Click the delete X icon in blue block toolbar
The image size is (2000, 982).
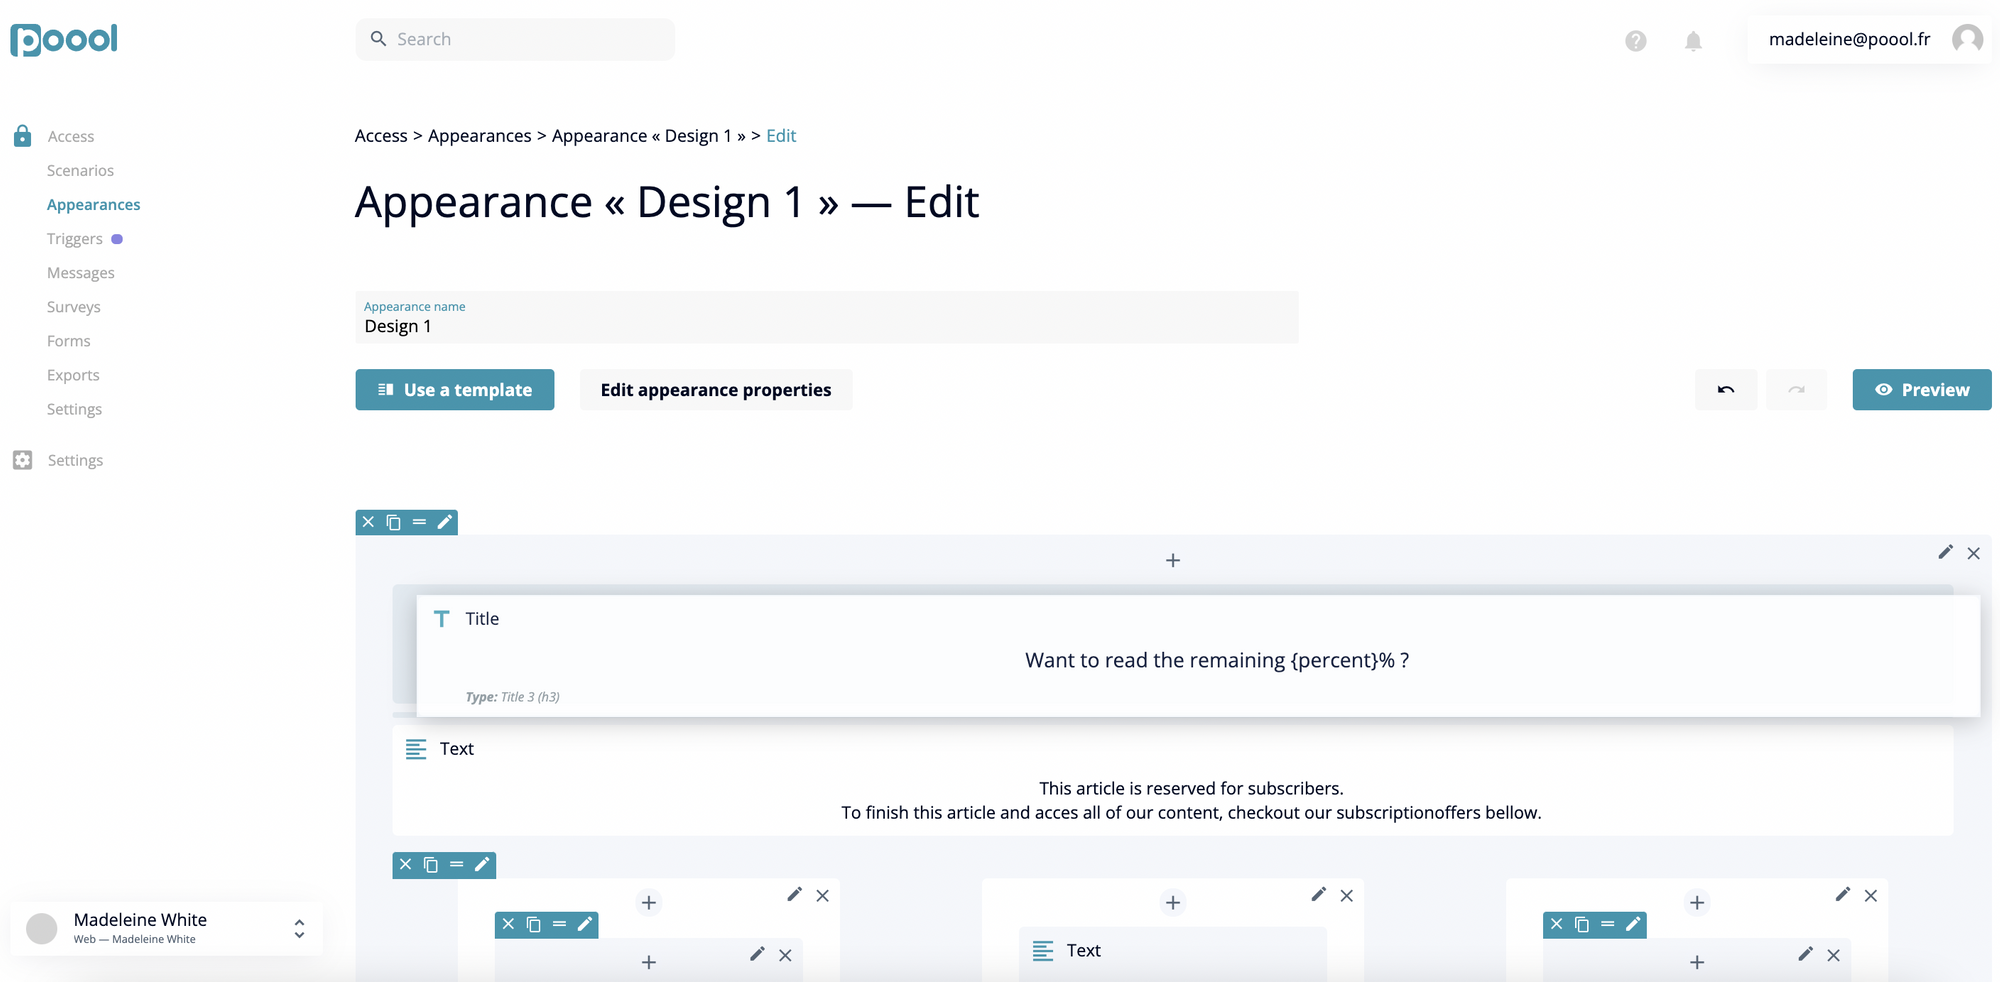368,522
